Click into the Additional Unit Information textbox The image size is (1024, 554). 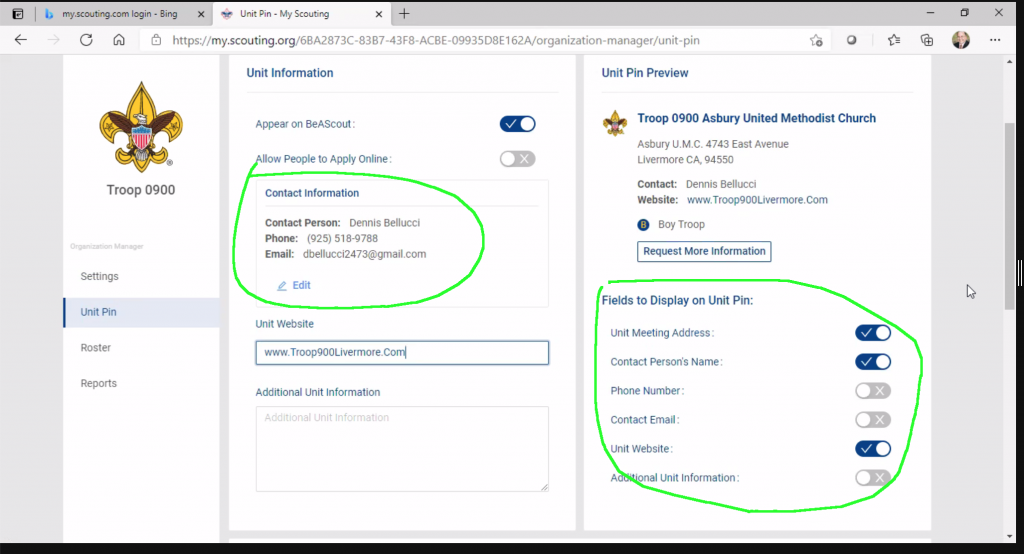point(402,448)
